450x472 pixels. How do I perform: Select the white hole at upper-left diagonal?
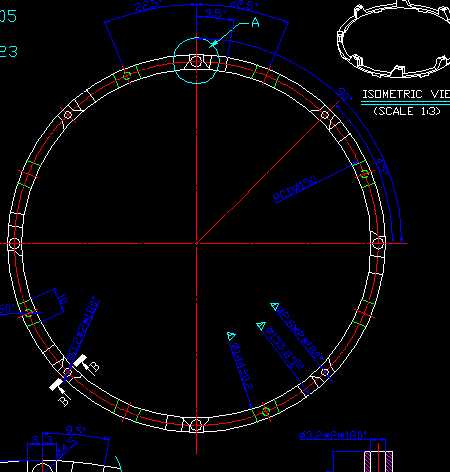point(68,115)
